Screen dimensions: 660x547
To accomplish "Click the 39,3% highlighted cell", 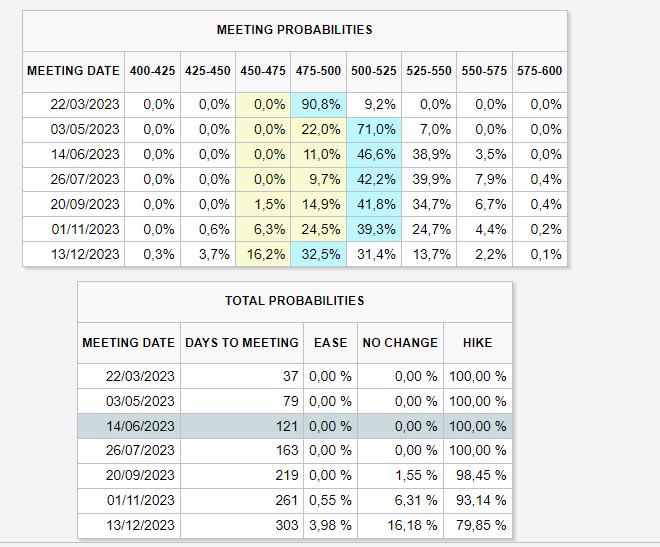I will click(x=374, y=229).
